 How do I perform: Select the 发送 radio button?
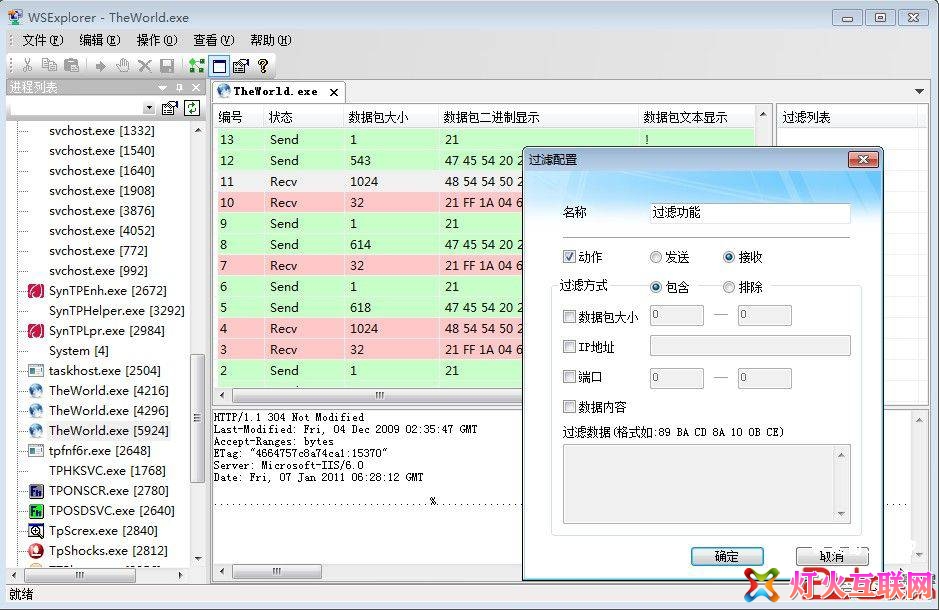click(656, 257)
